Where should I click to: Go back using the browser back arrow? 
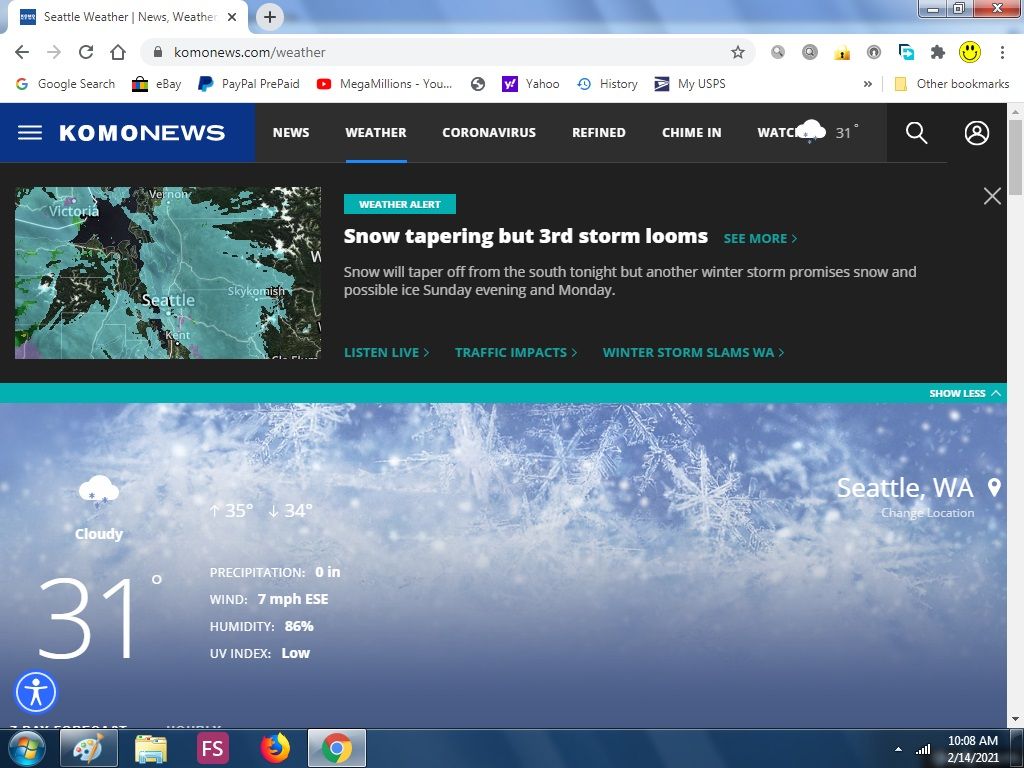[22, 52]
